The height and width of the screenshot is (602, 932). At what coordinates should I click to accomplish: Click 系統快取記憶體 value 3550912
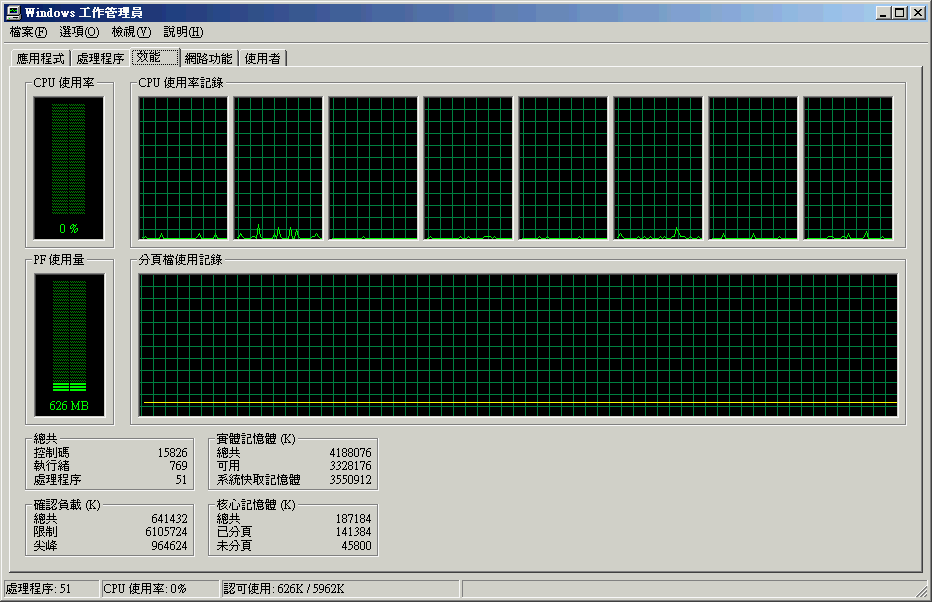click(x=351, y=480)
